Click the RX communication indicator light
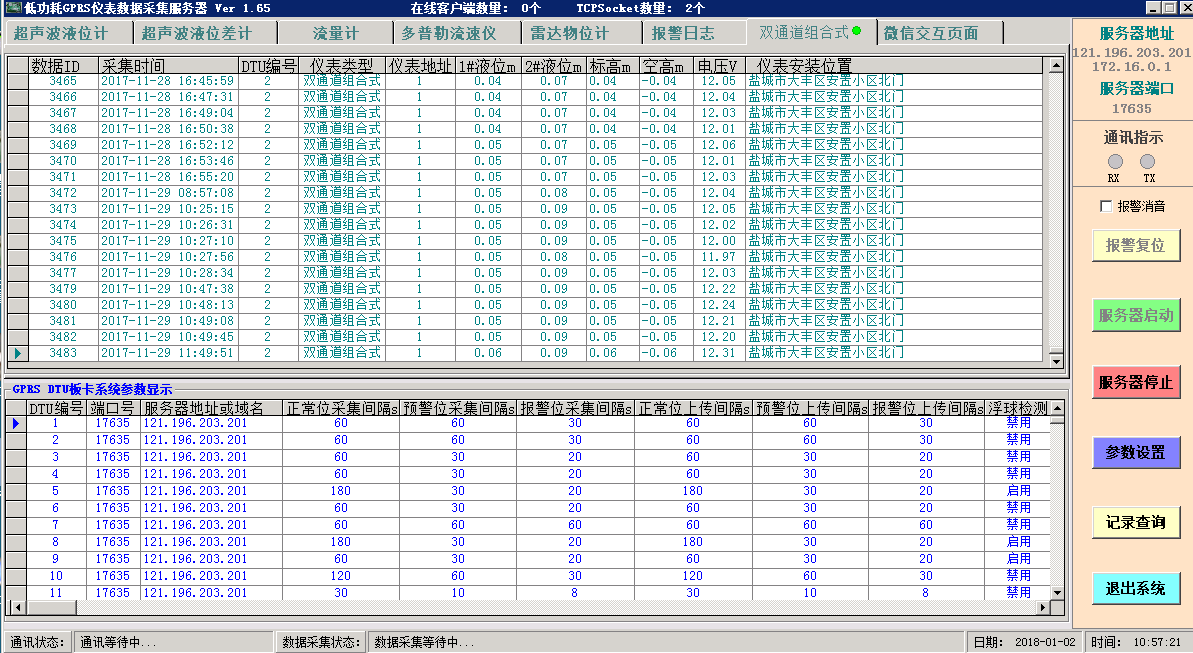 (x=1115, y=162)
